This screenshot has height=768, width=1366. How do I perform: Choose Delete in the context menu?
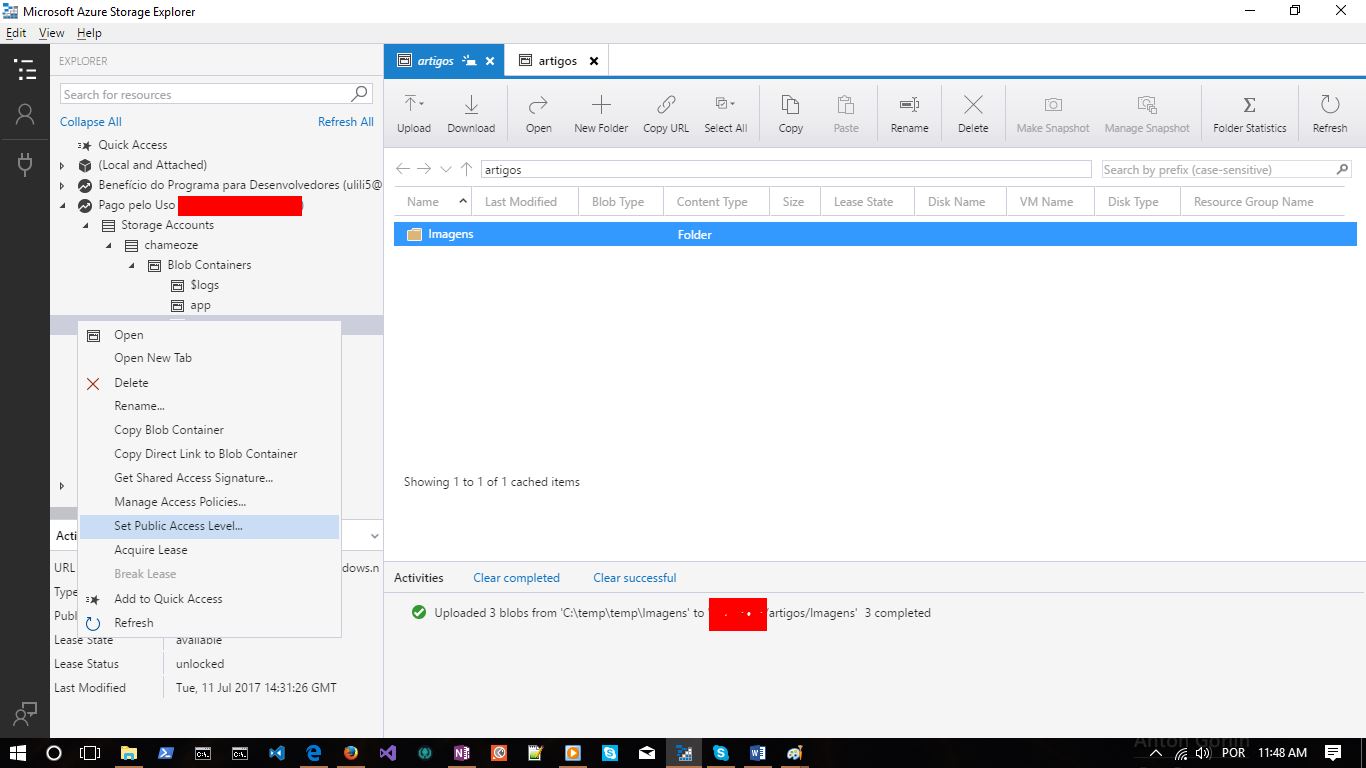pyautogui.click(x=210, y=383)
